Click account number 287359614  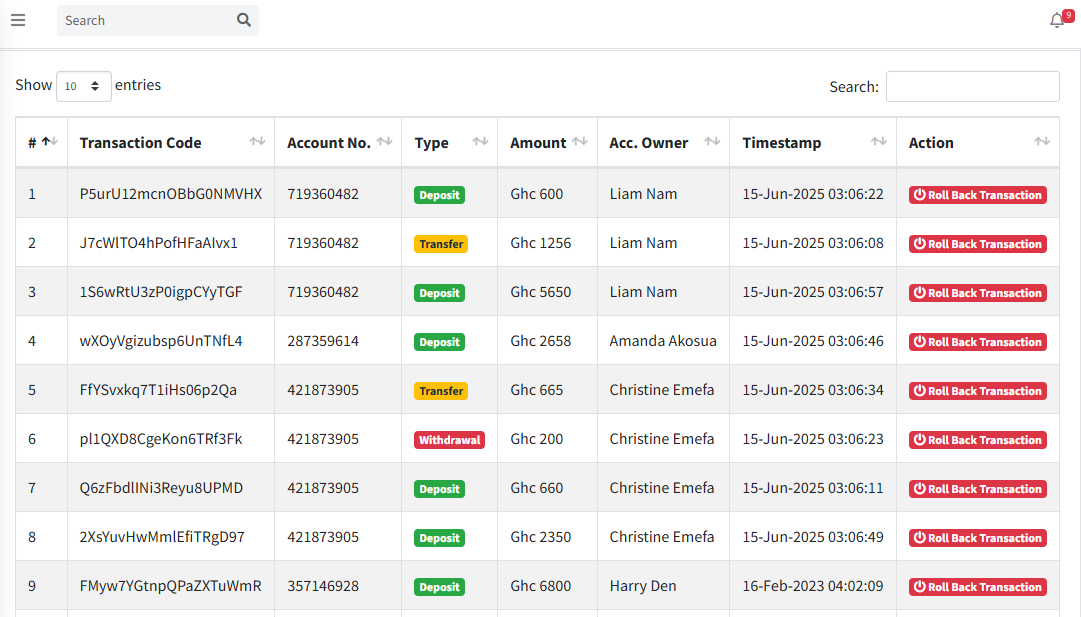tap(323, 341)
